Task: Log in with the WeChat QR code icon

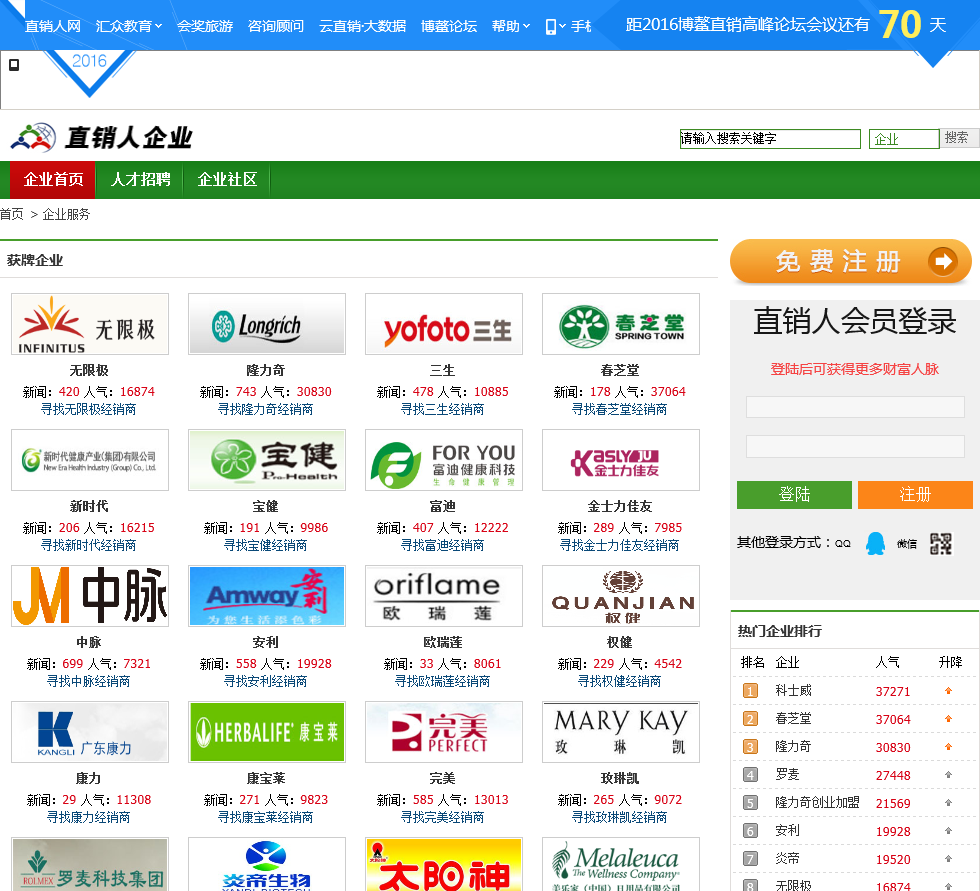Action: click(941, 544)
